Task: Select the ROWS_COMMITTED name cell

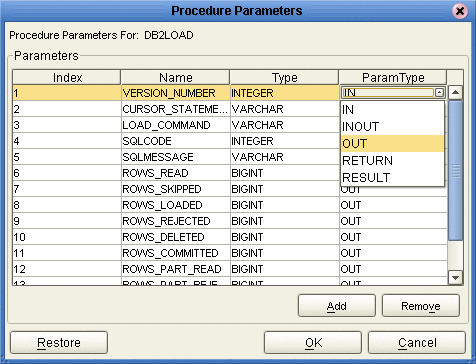Action: coord(176,253)
